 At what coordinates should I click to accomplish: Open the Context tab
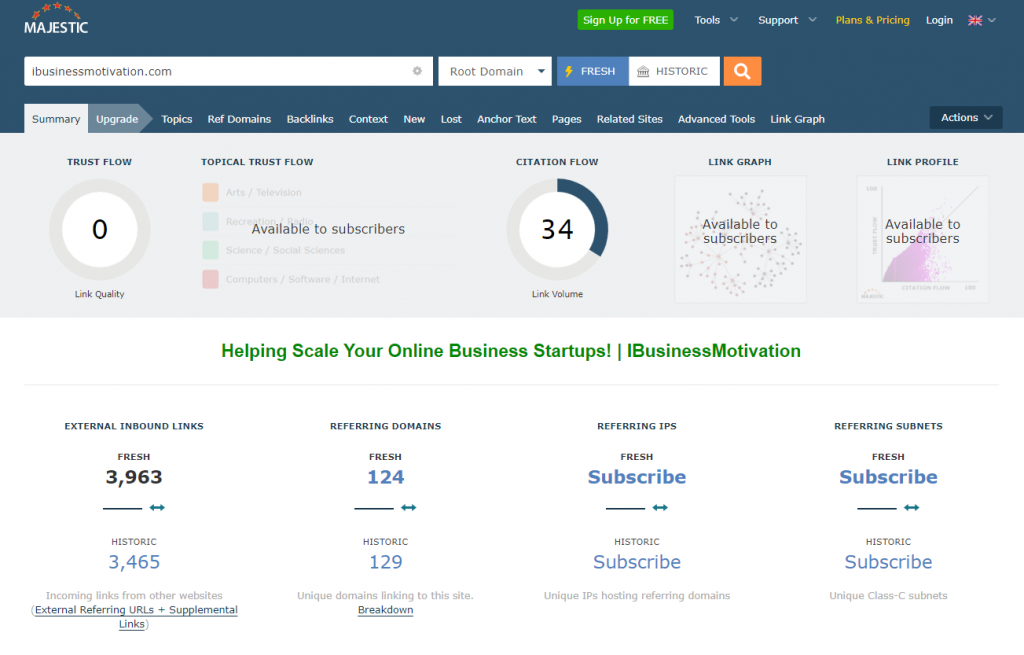tap(368, 119)
